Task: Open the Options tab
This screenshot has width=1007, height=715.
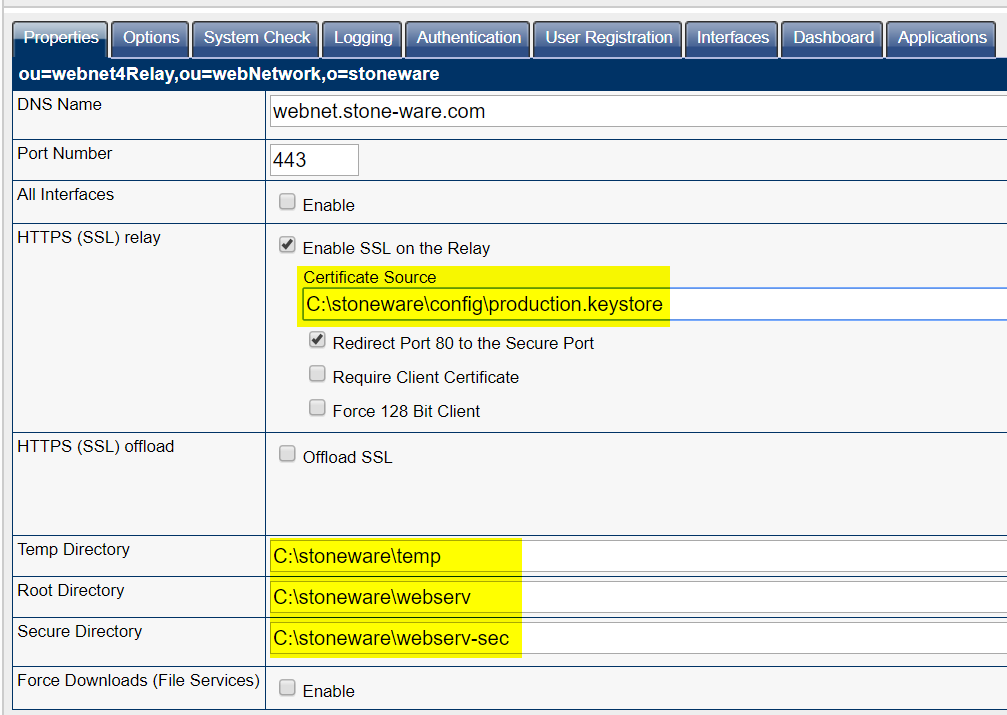Action: 151,39
